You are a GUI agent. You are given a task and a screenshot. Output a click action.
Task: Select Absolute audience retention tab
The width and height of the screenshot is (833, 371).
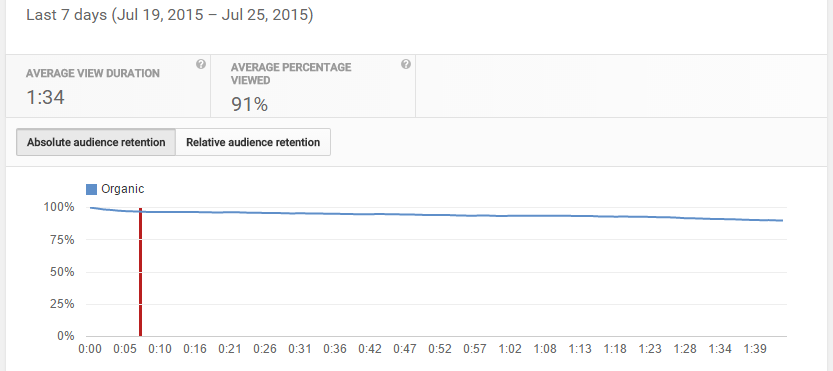(x=96, y=142)
